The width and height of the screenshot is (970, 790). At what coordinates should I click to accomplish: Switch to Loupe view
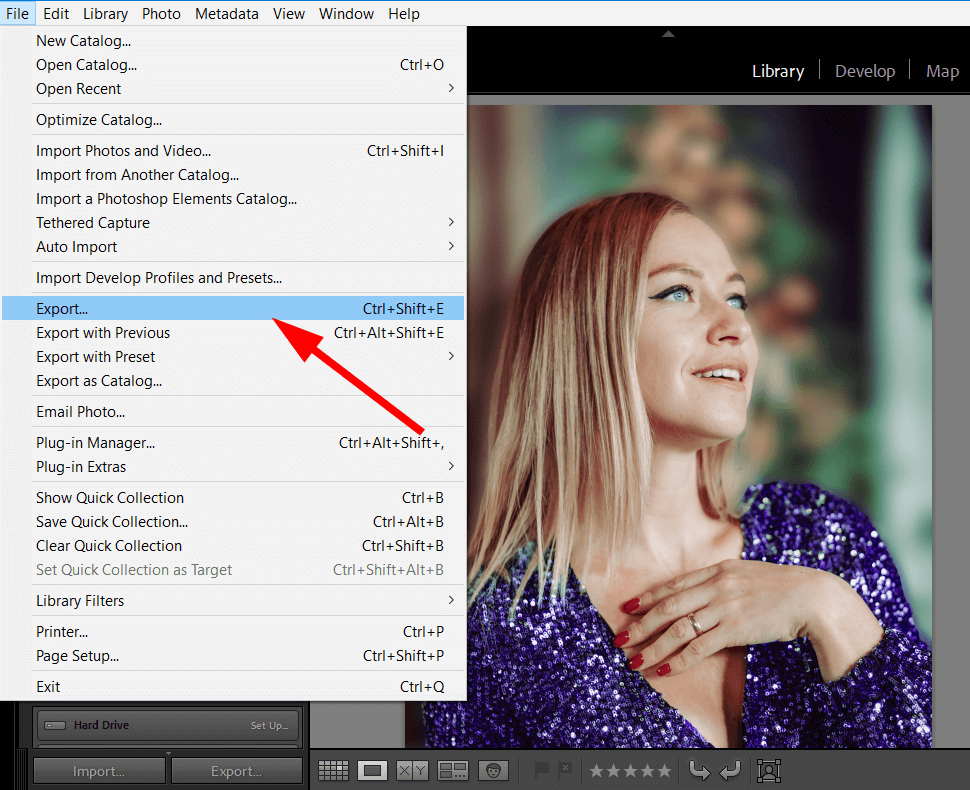[x=372, y=770]
